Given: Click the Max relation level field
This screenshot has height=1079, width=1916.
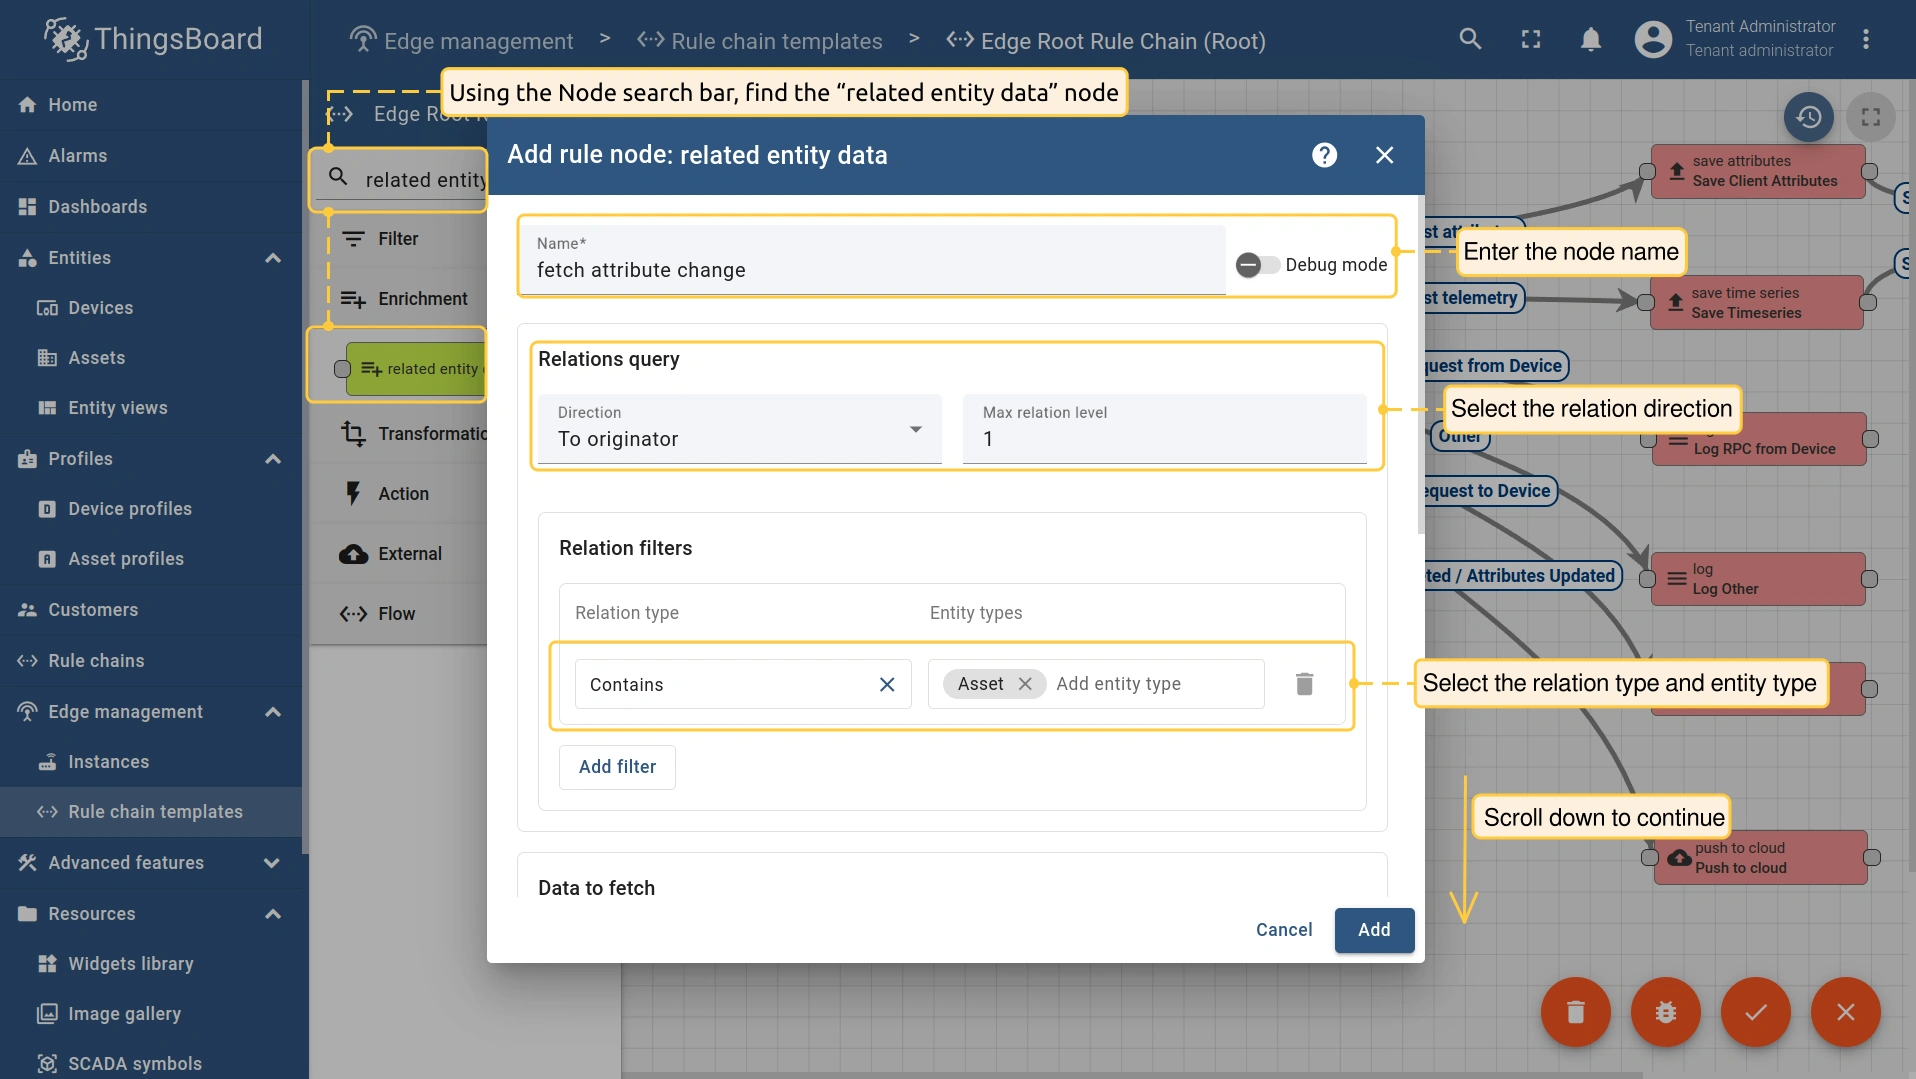Looking at the screenshot, I should click(x=1164, y=439).
